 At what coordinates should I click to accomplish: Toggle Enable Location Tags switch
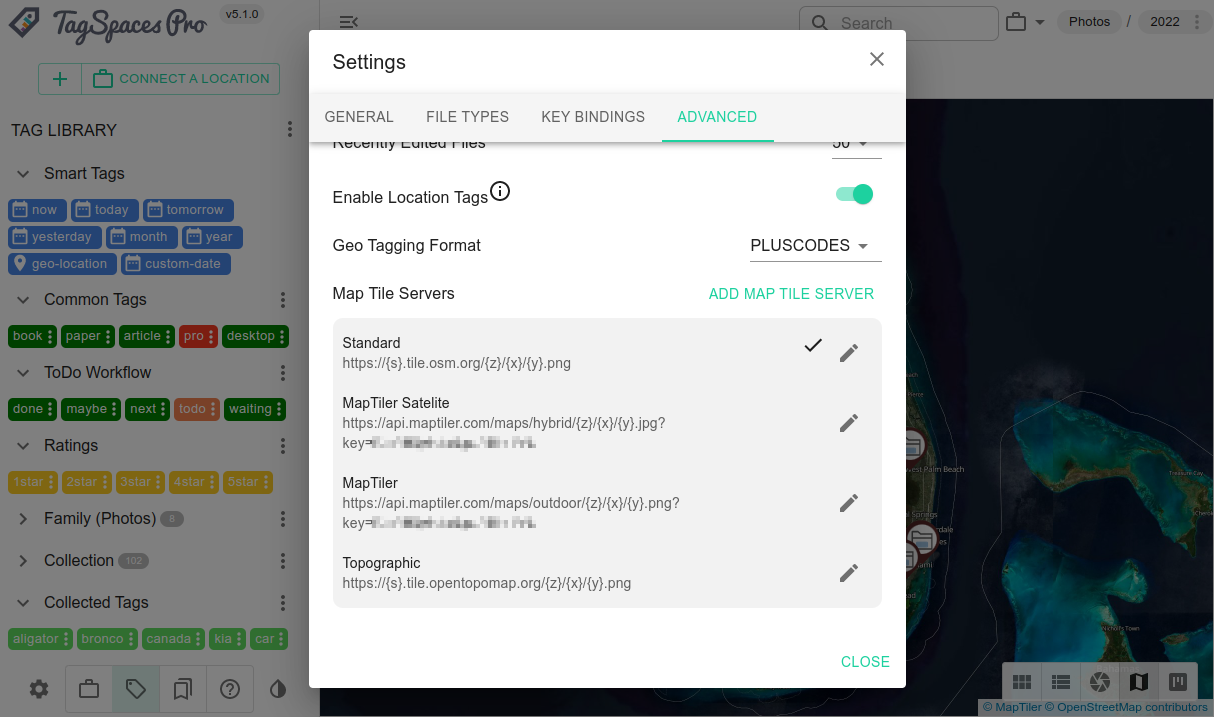point(855,194)
